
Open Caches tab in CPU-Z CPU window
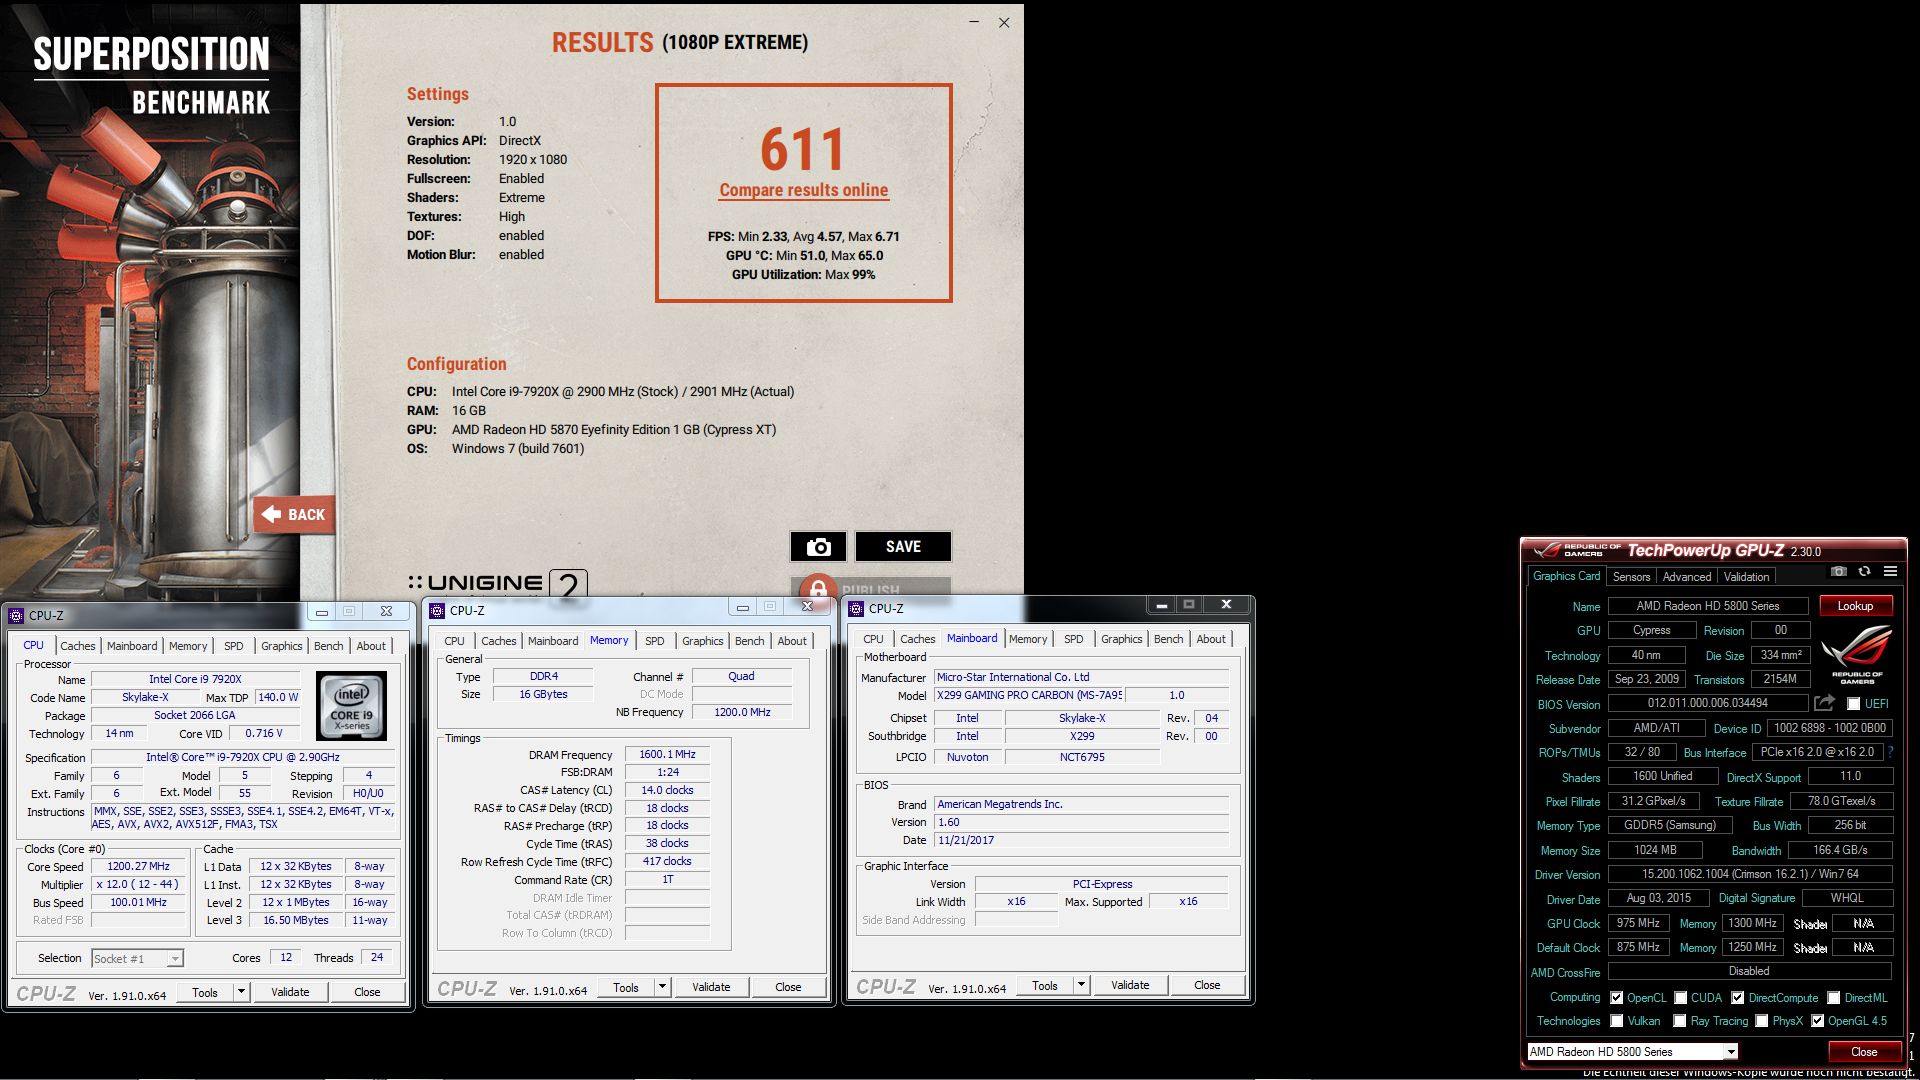click(x=77, y=646)
